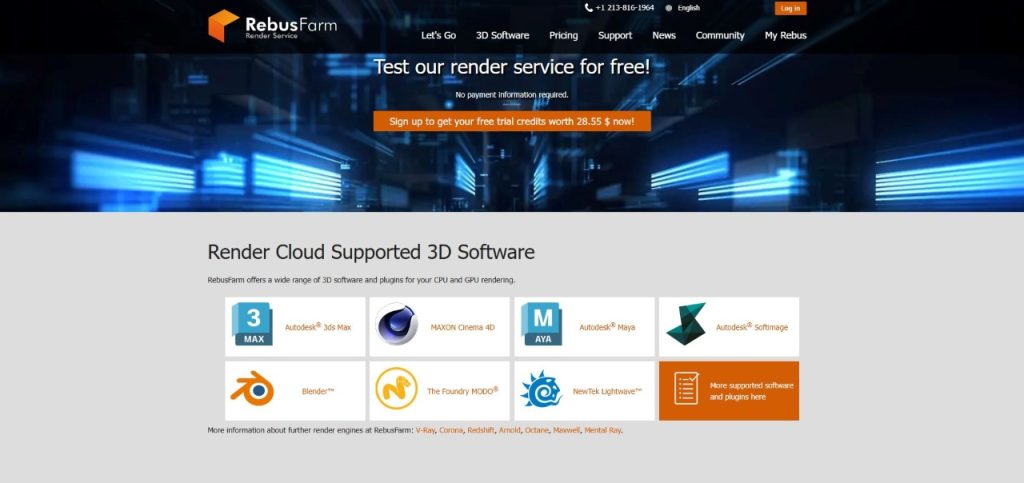Open the MAXON Cinema 4D sphere icon
The height and width of the screenshot is (483, 1024).
396,324
